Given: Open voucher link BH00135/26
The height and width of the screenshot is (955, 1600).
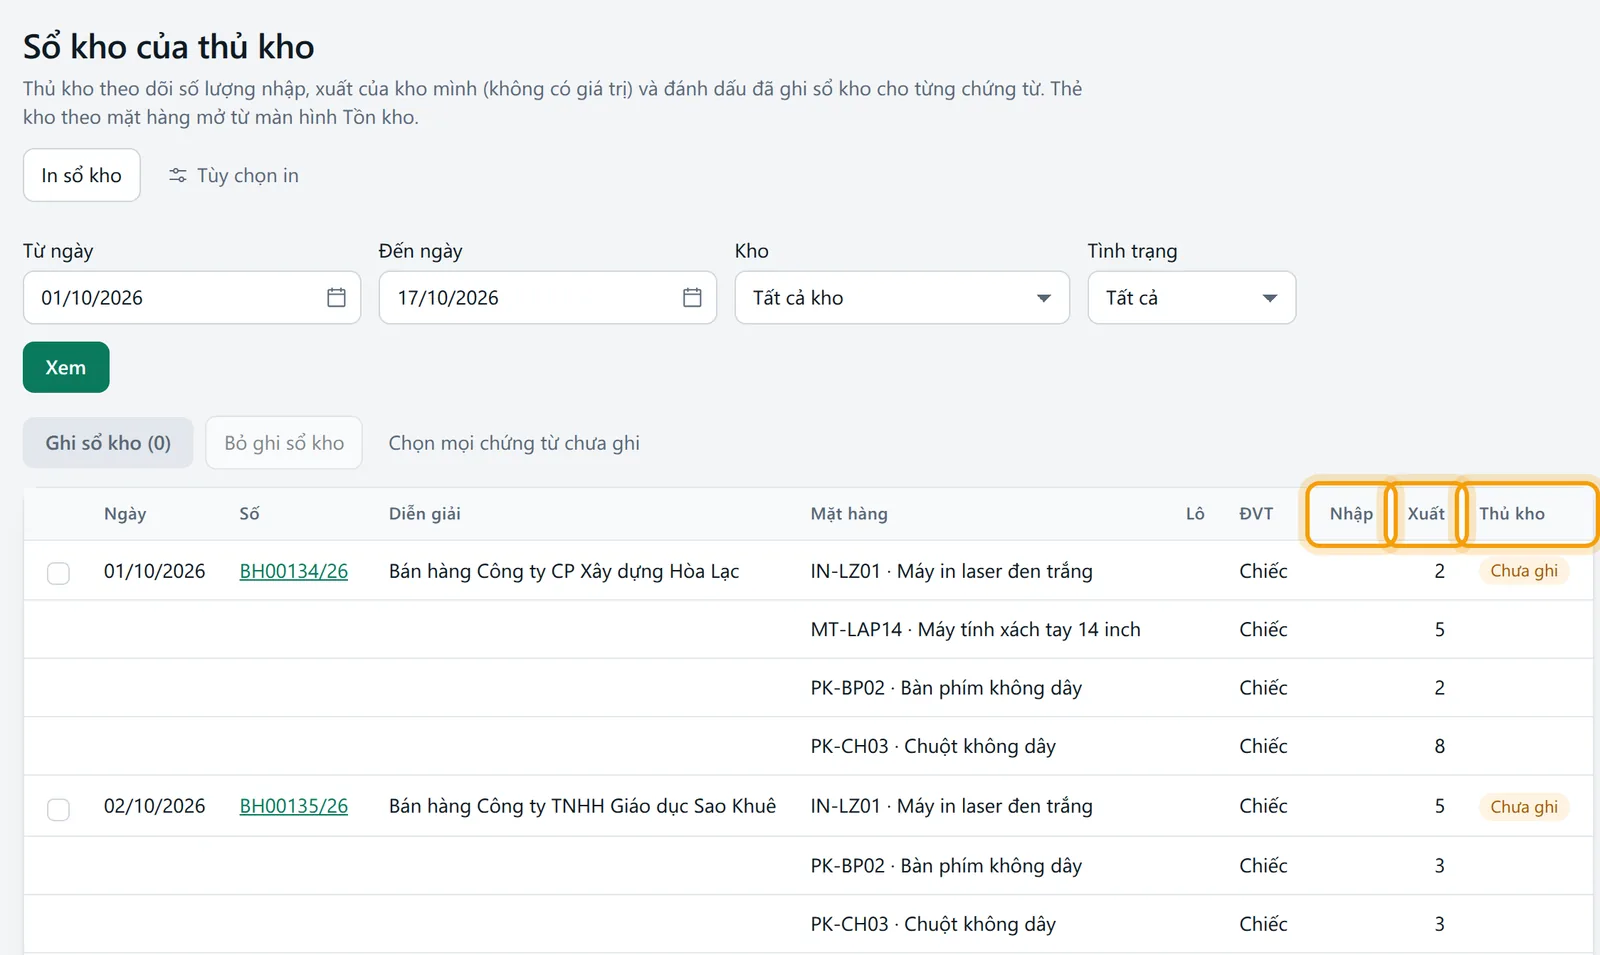Looking at the screenshot, I should 294,806.
